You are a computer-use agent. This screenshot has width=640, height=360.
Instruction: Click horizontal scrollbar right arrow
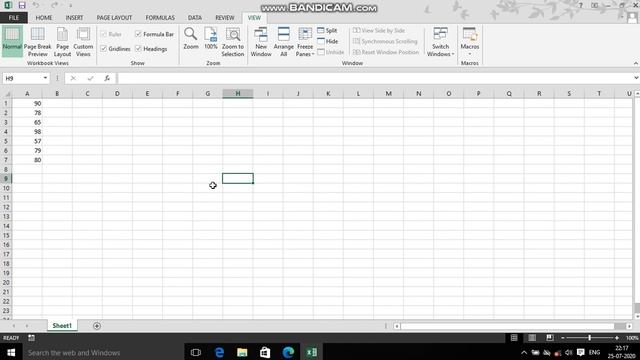click(629, 326)
